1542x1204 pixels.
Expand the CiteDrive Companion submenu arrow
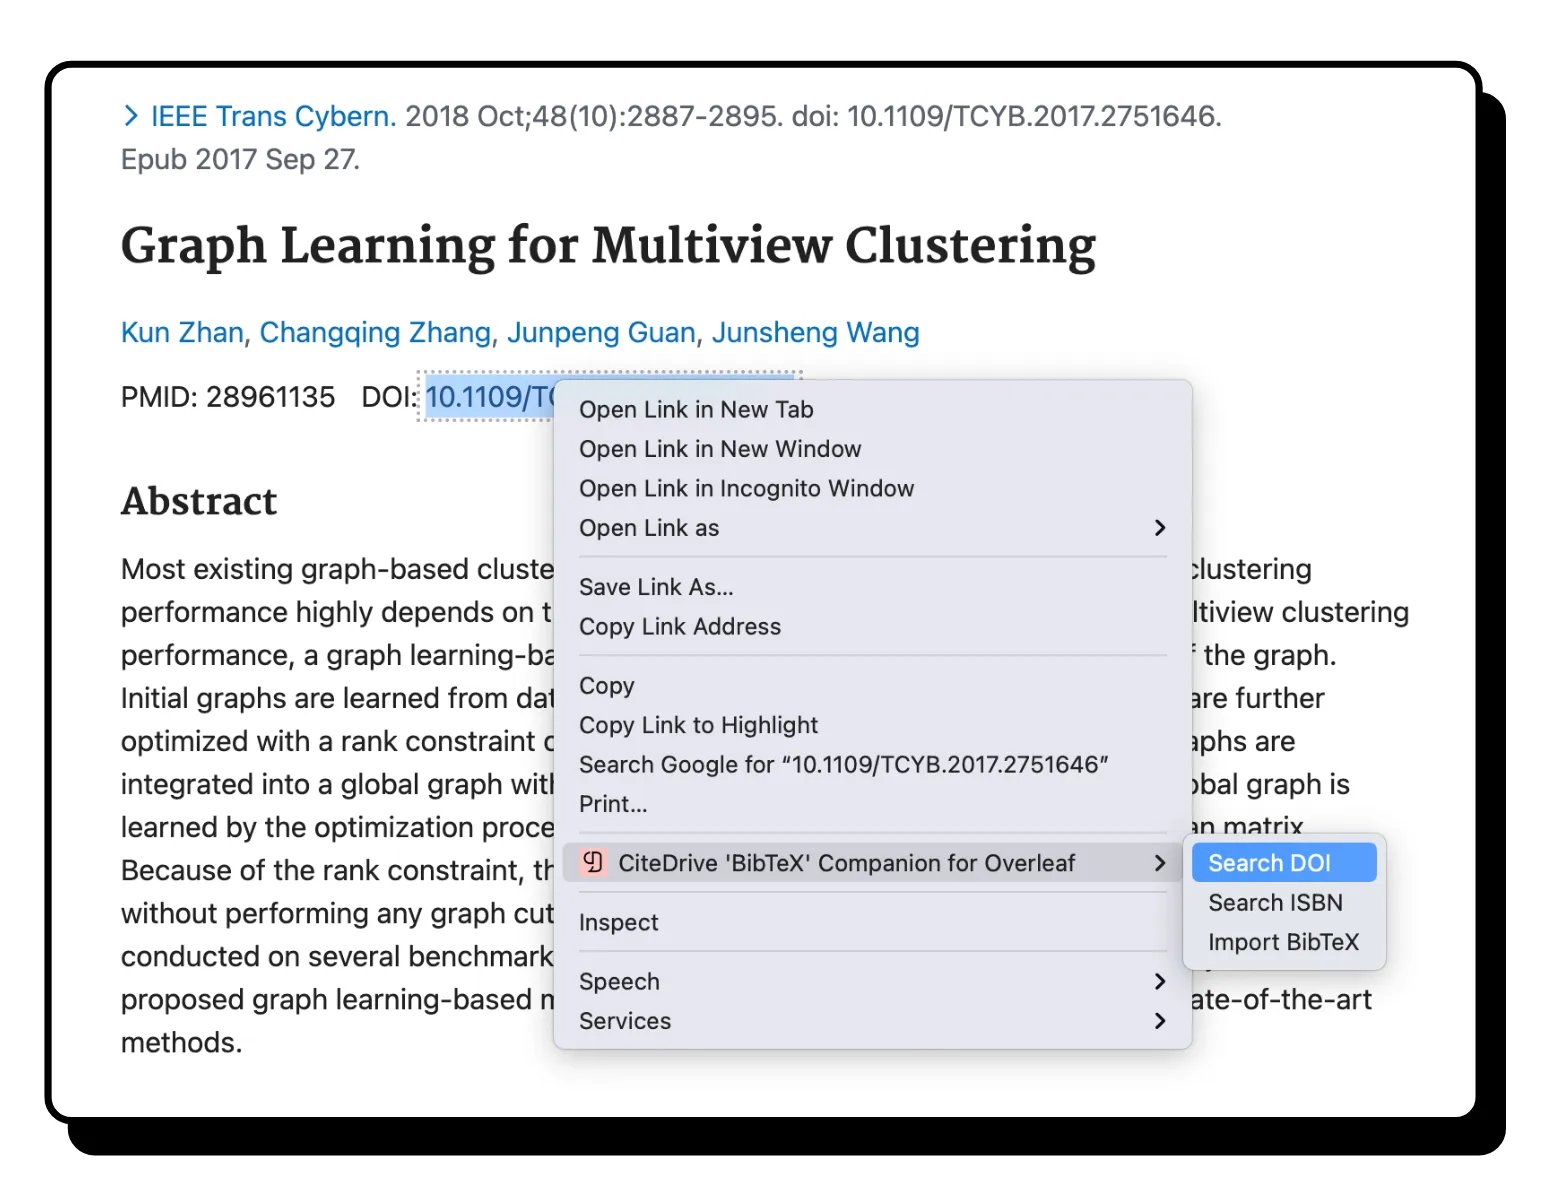coord(1159,863)
